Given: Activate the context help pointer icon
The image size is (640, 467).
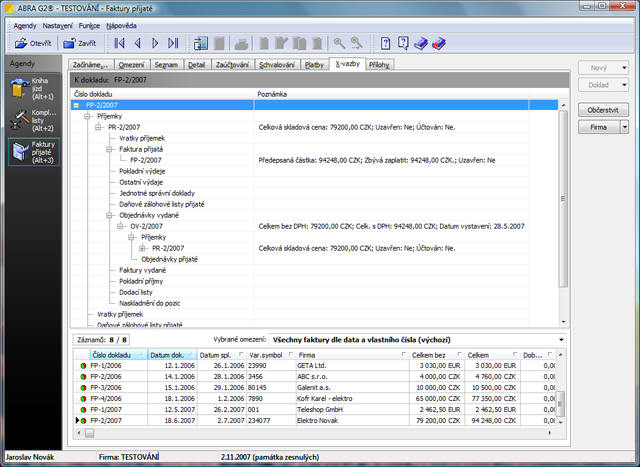Looking at the screenshot, I should 403,43.
